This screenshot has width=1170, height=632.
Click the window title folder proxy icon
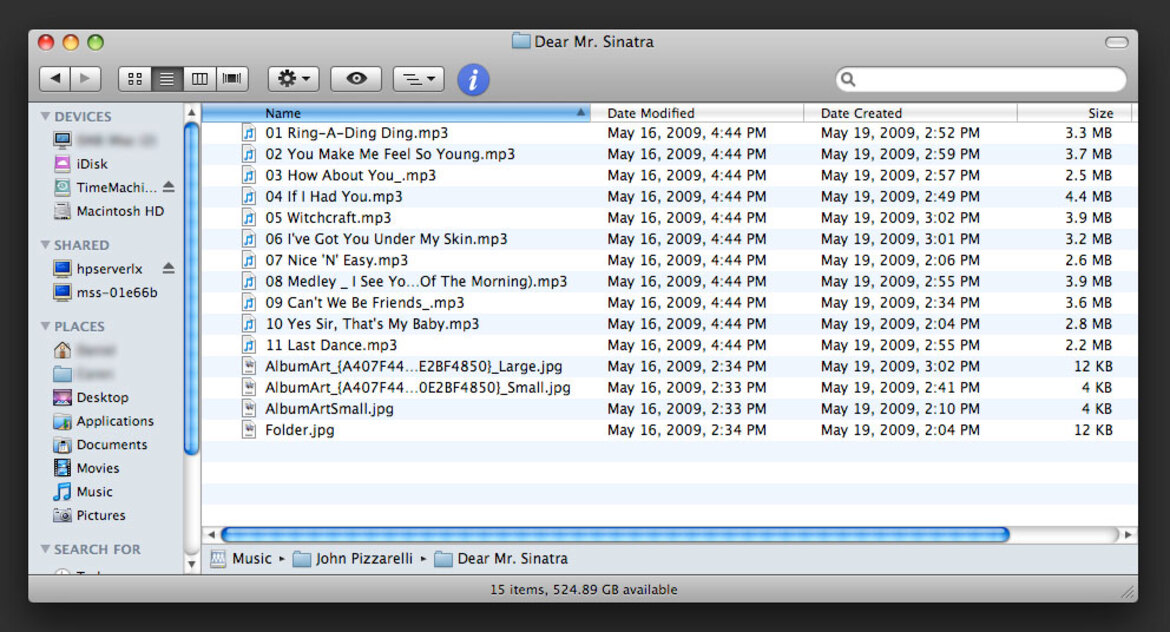tap(521, 41)
